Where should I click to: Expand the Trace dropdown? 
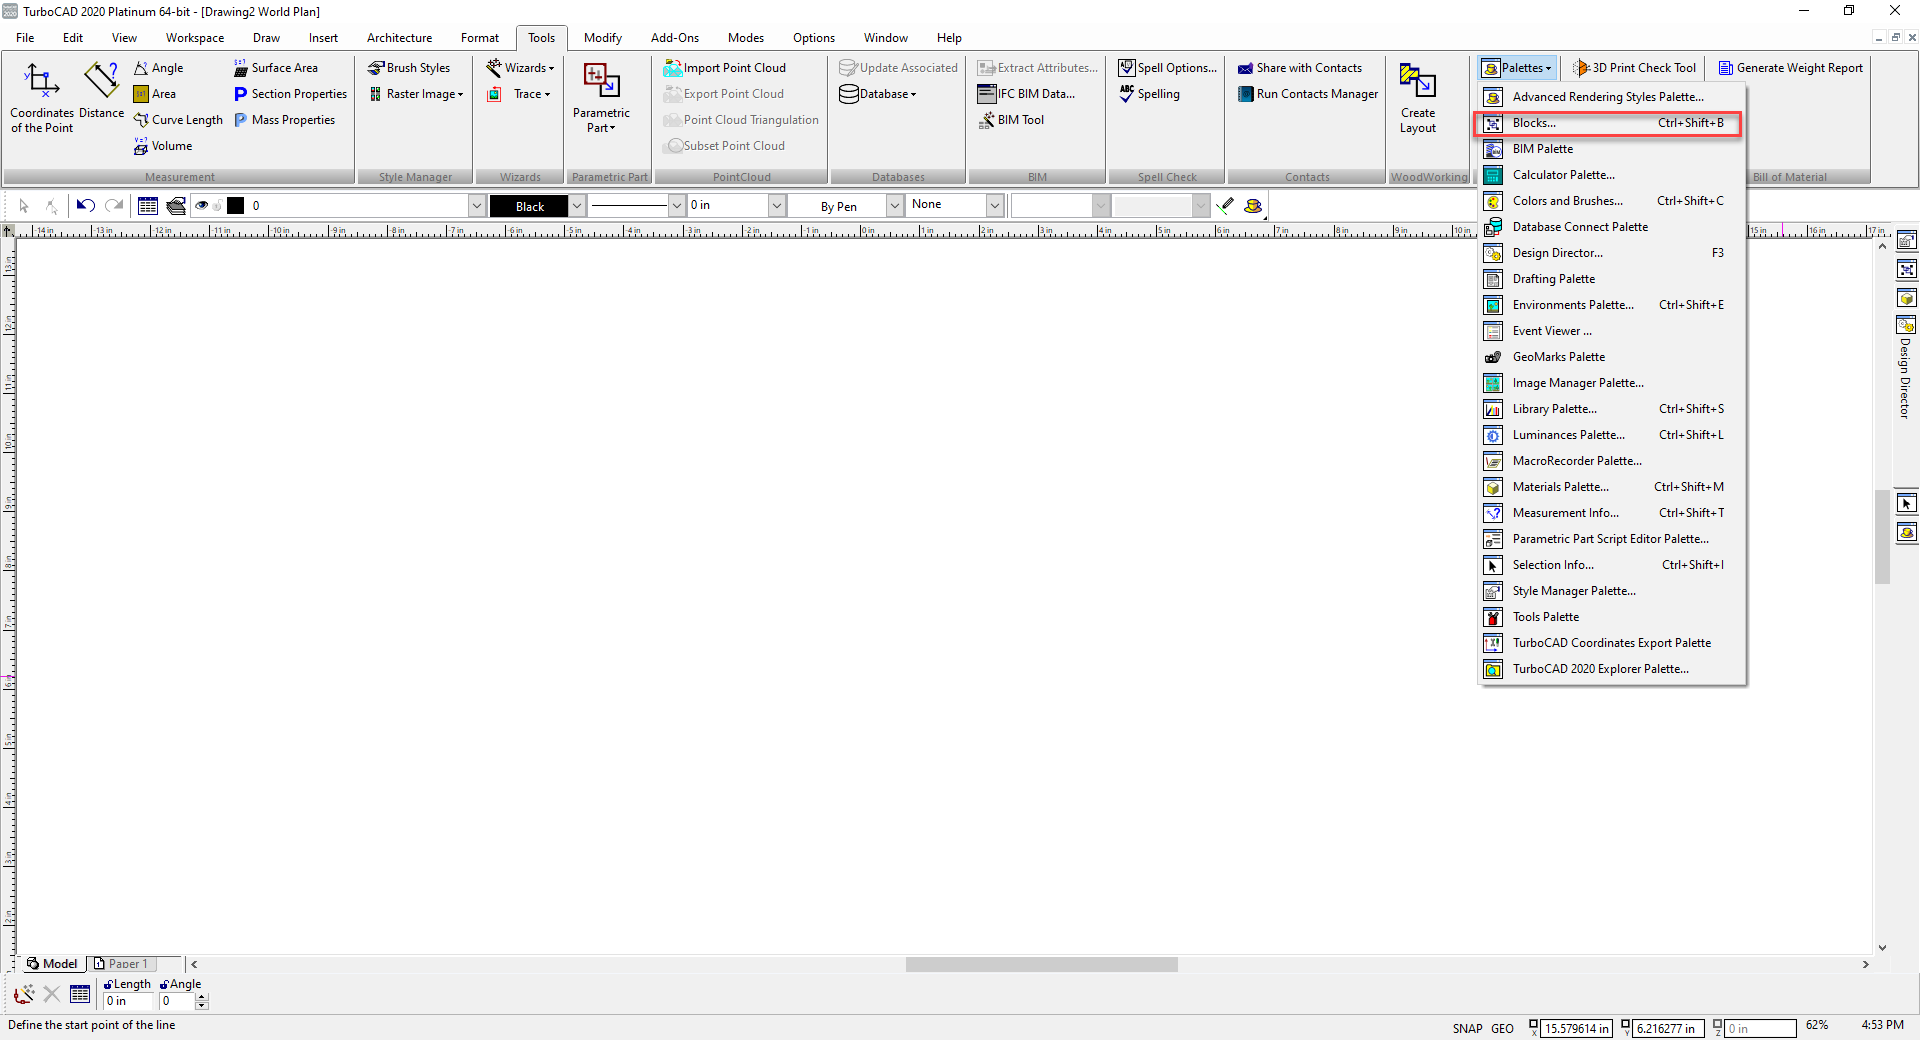click(x=519, y=94)
